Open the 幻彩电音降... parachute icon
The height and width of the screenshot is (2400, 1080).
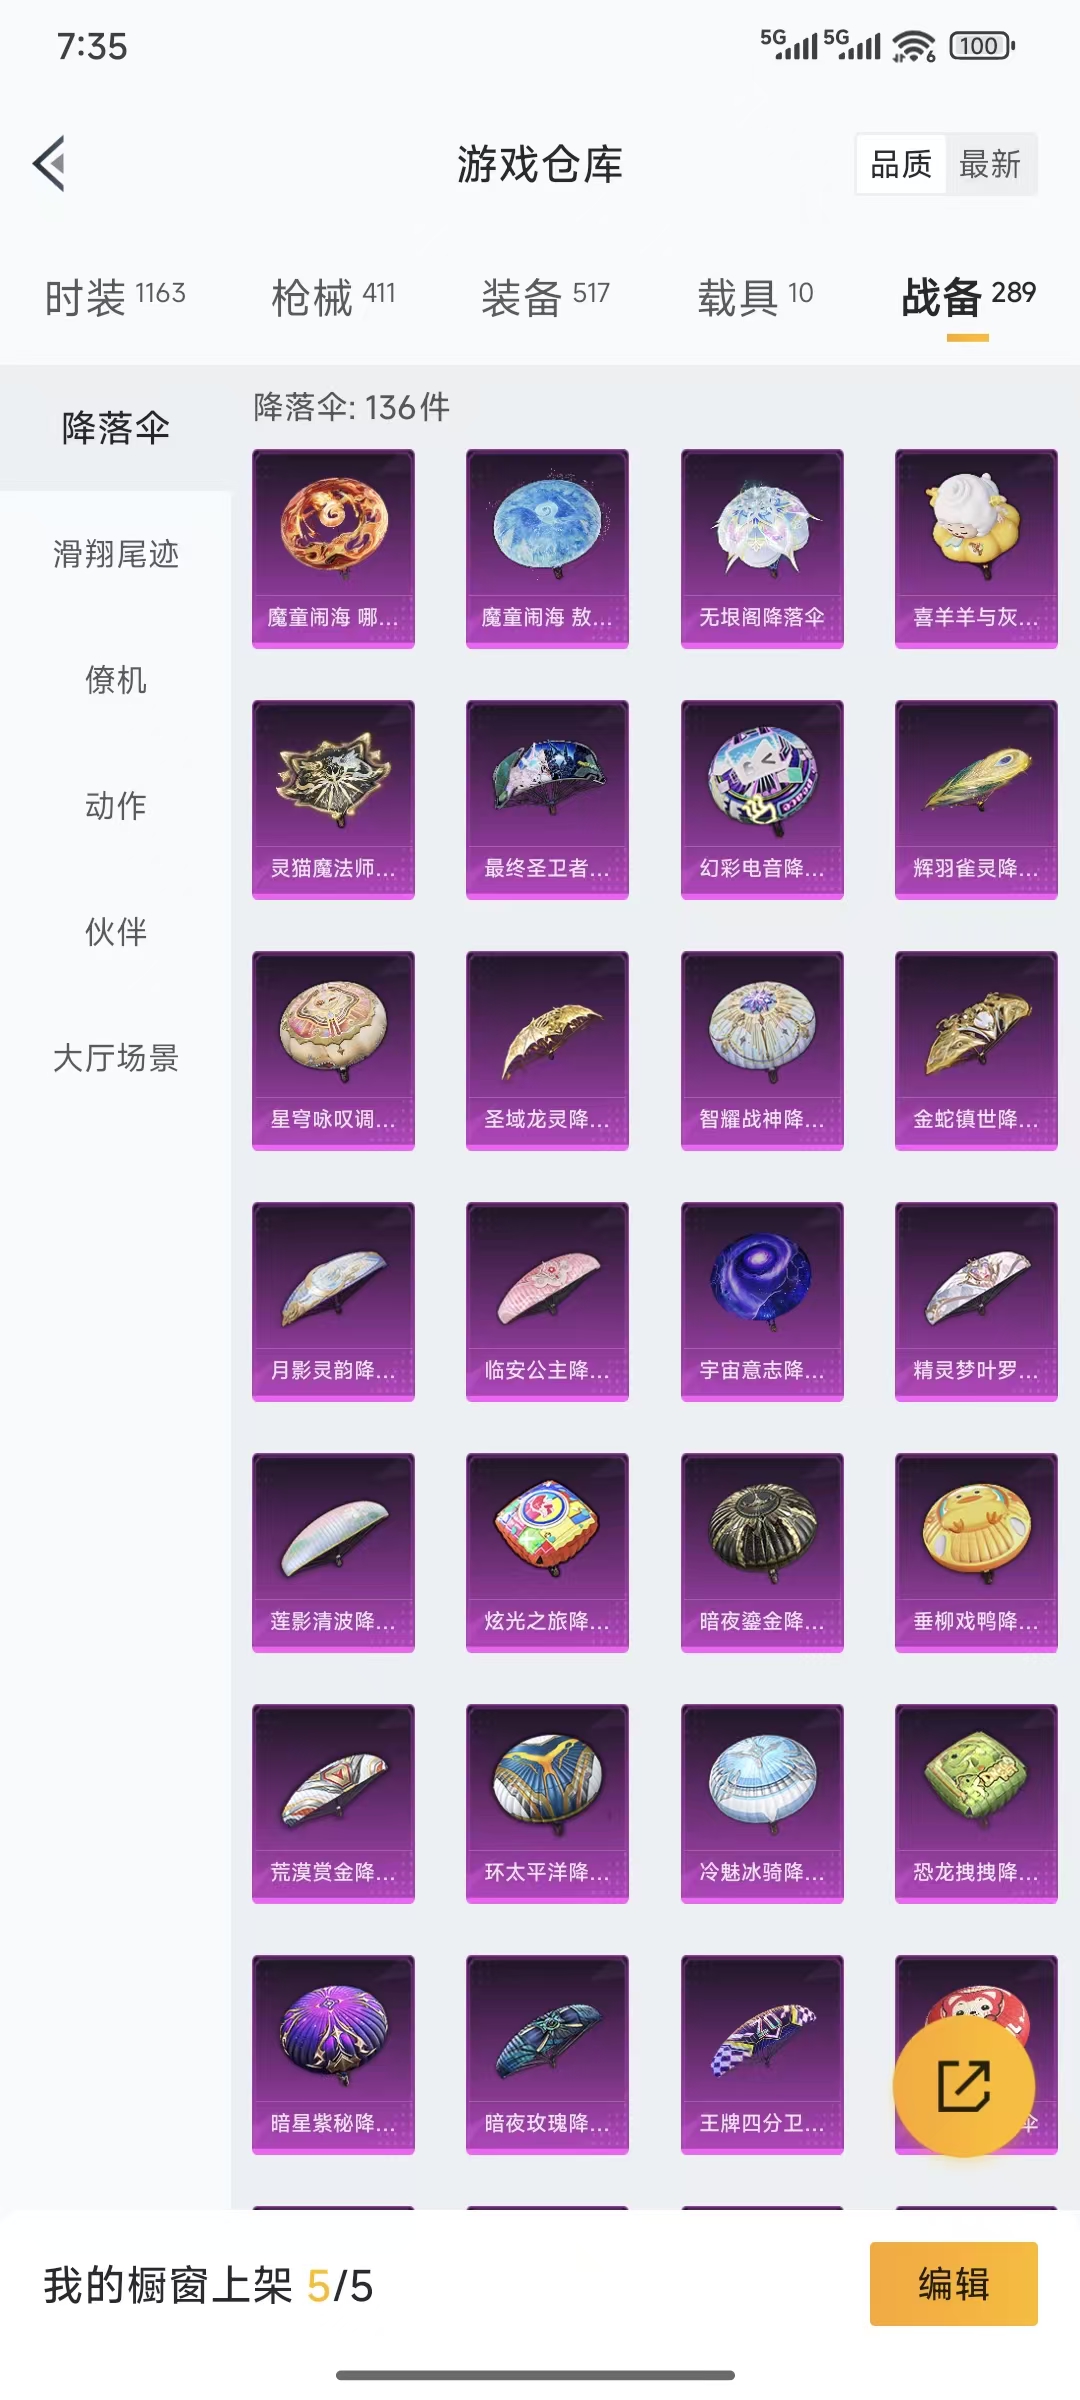(762, 799)
